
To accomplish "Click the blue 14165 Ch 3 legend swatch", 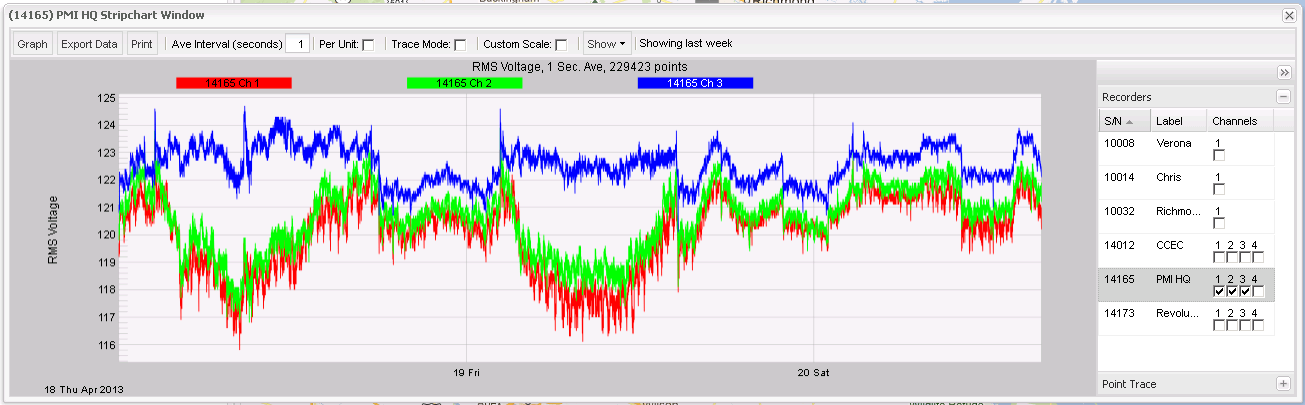I will pyautogui.click(x=695, y=83).
